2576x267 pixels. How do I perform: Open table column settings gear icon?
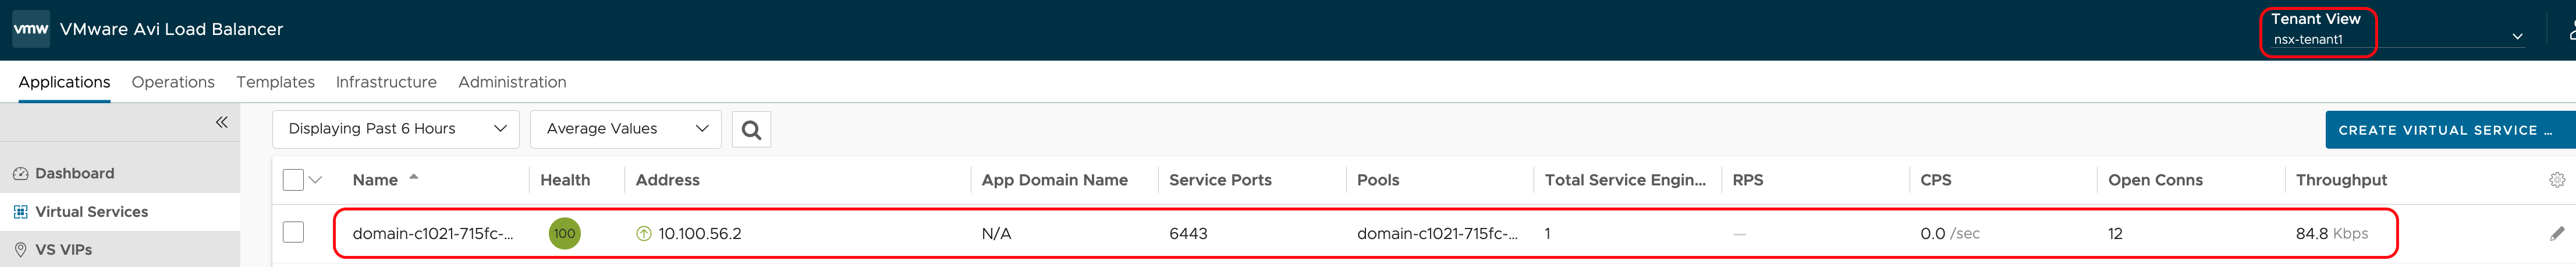click(x=2556, y=180)
